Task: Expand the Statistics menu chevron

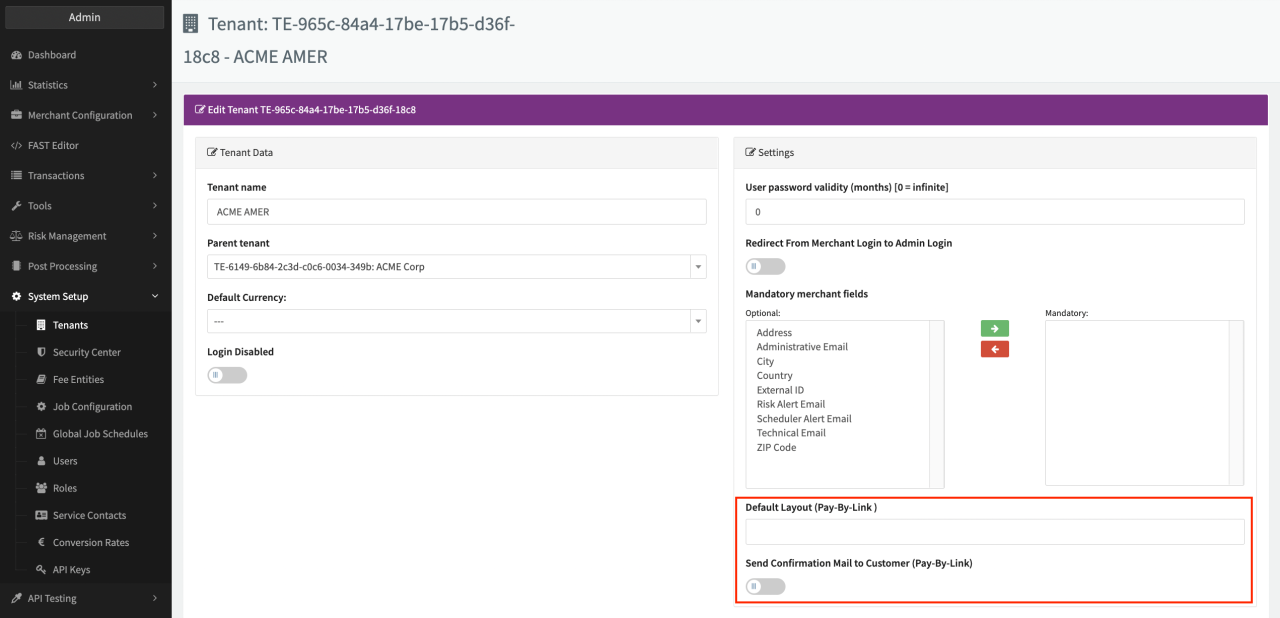Action: 155,85
